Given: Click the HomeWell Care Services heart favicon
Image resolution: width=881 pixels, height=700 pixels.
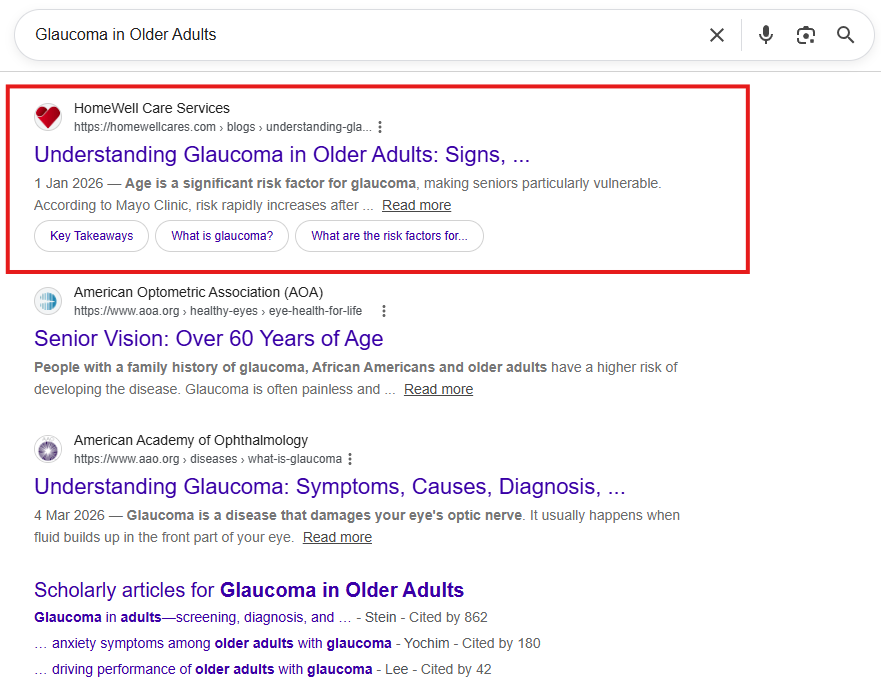Looking at the screenshot, I should [48, 117].
